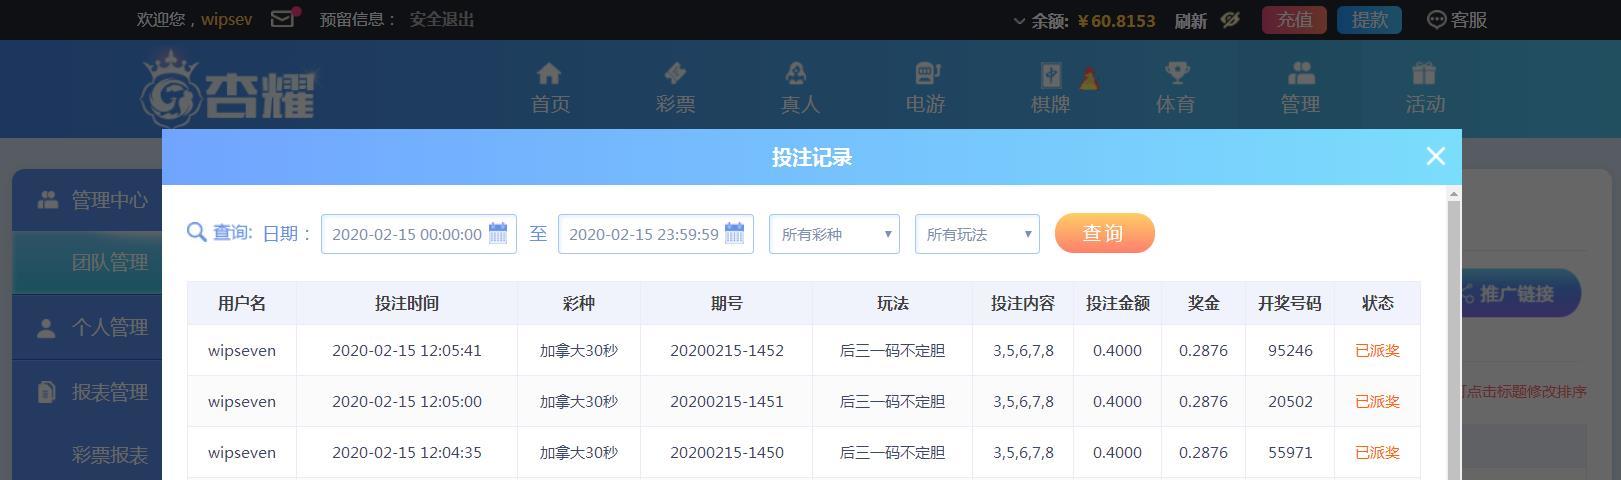
Task: Click scroll-up arrow of dialog scrollbar
Action: pyautogui.click(x=1454, y=194)
